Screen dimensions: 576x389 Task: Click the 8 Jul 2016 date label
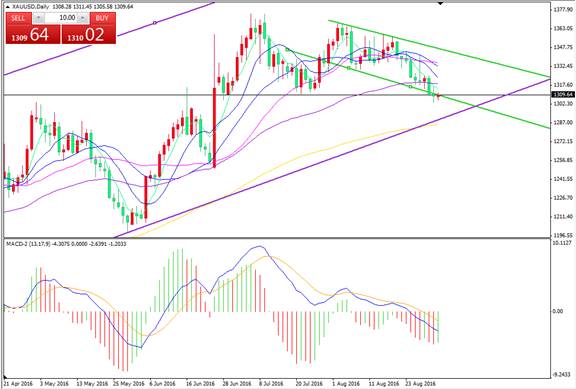click(x=271, y=384)
